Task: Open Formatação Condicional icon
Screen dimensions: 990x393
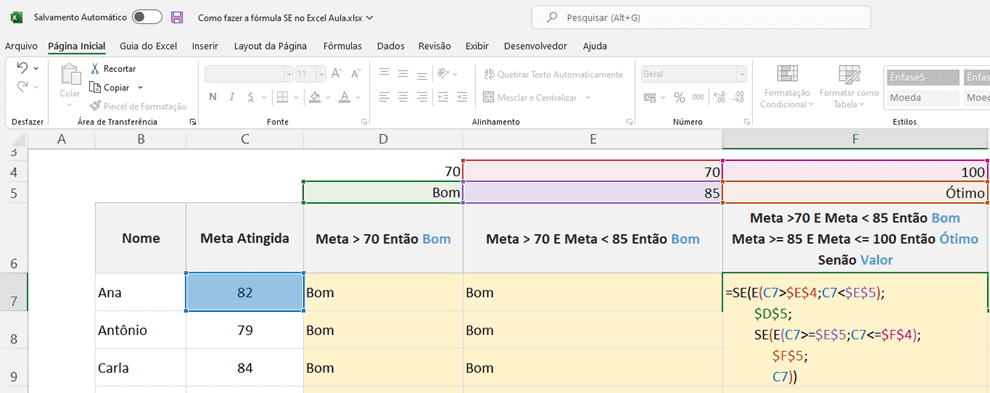Action: pos(787,75)
